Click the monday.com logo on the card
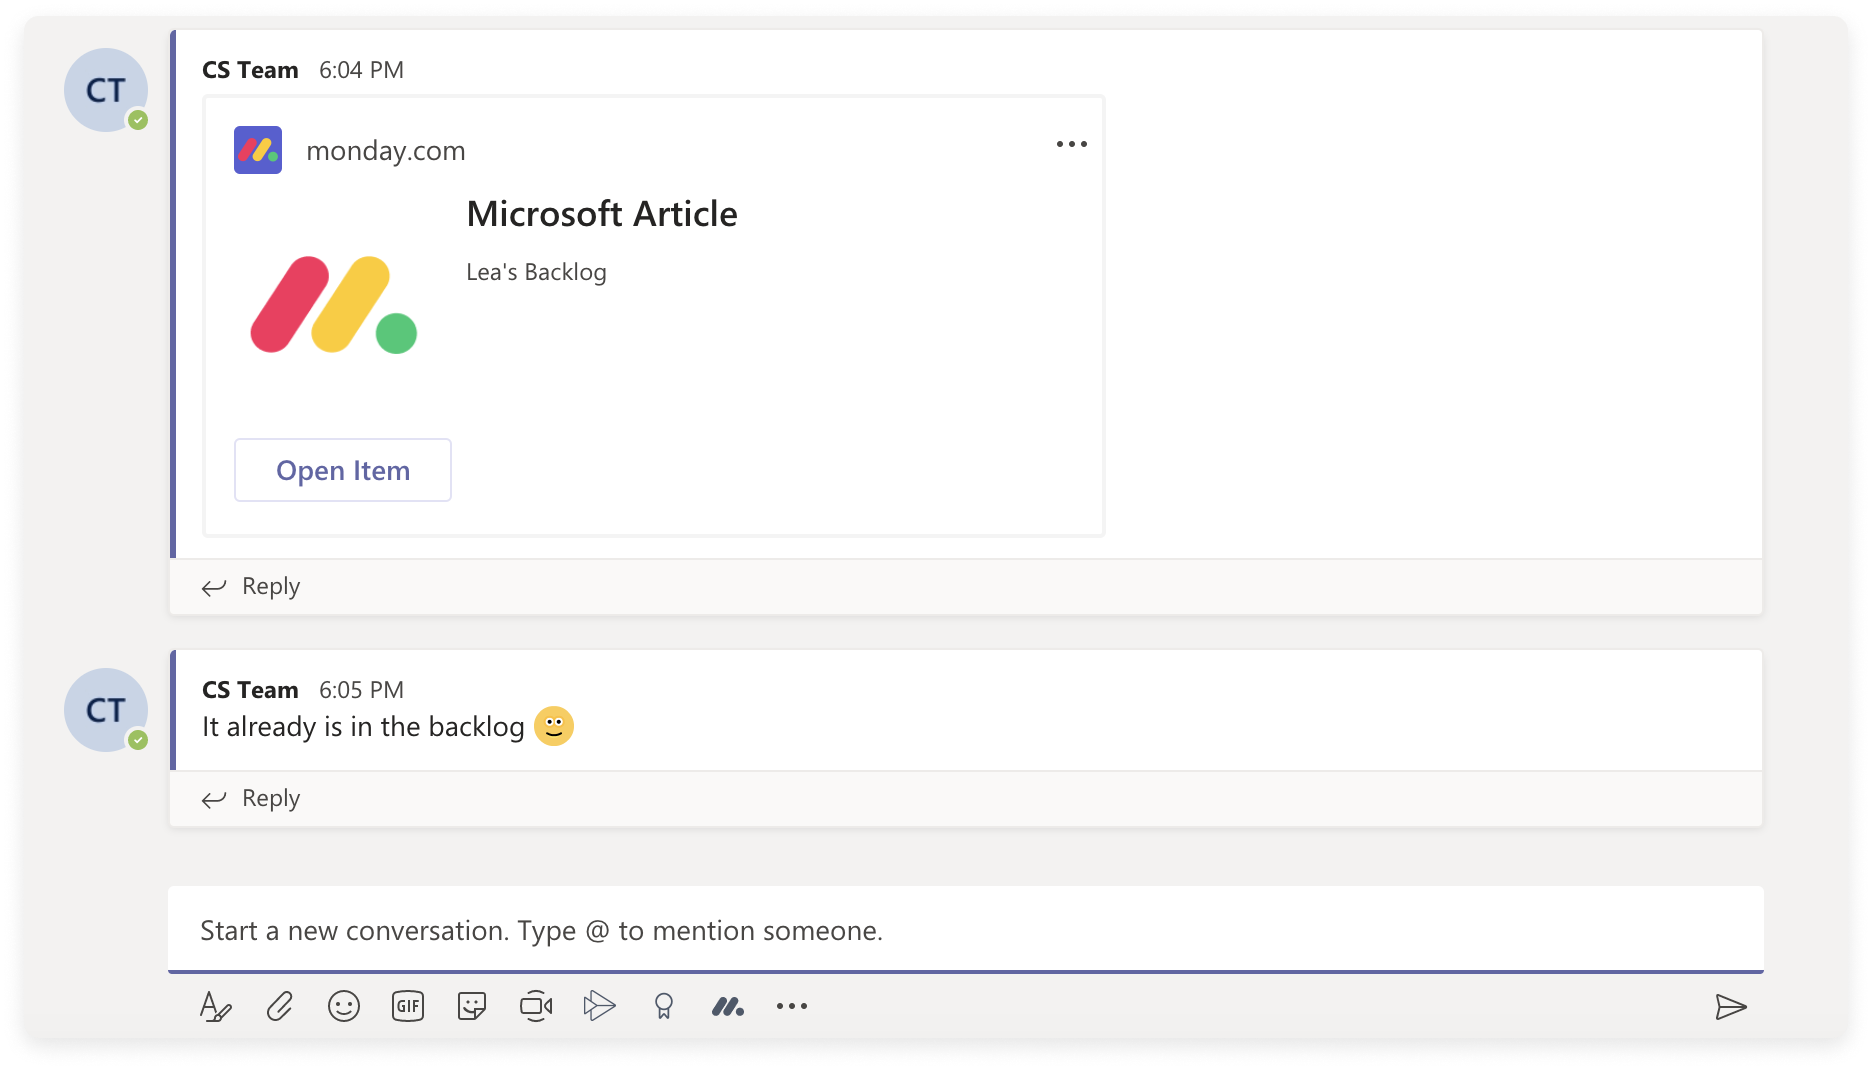This screenshot has width=1872, height=1070. [x=257, y=149]
